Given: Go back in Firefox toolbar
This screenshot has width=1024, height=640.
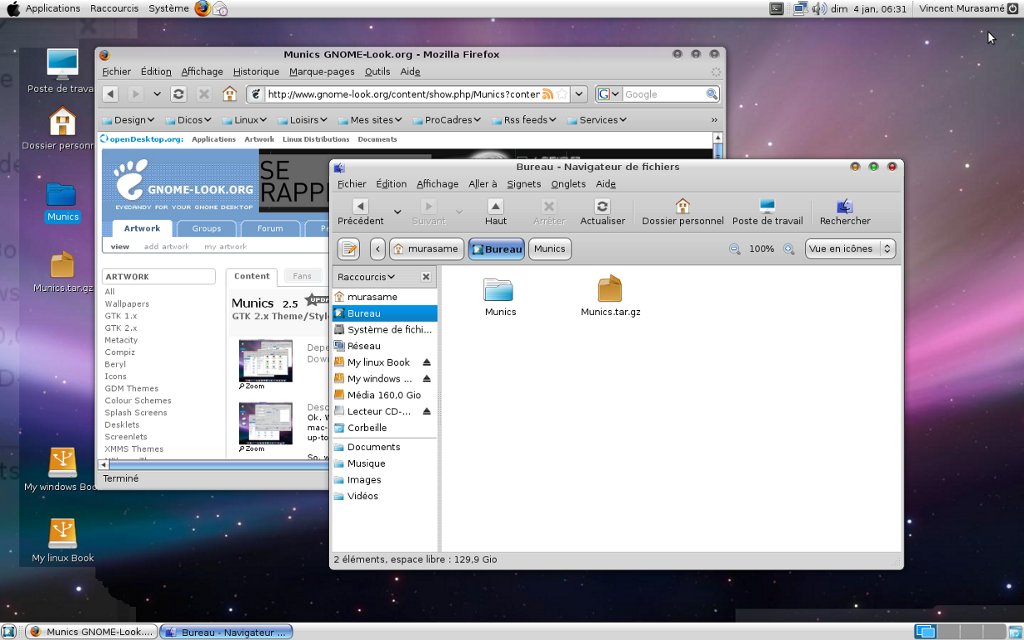Looking at the screenshot, I should 110,94.
